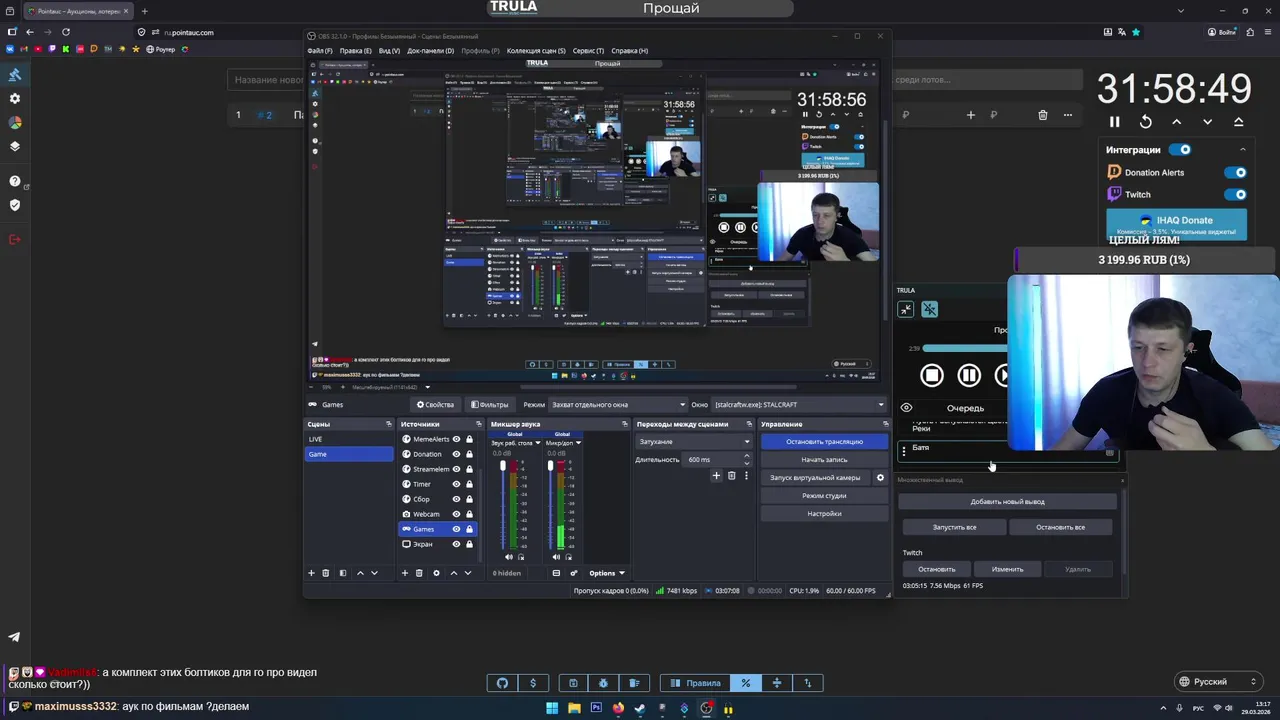Enable Режим студии in OBS controls
This screenshot has height=720, width=1280.
(x=825, y=496)
